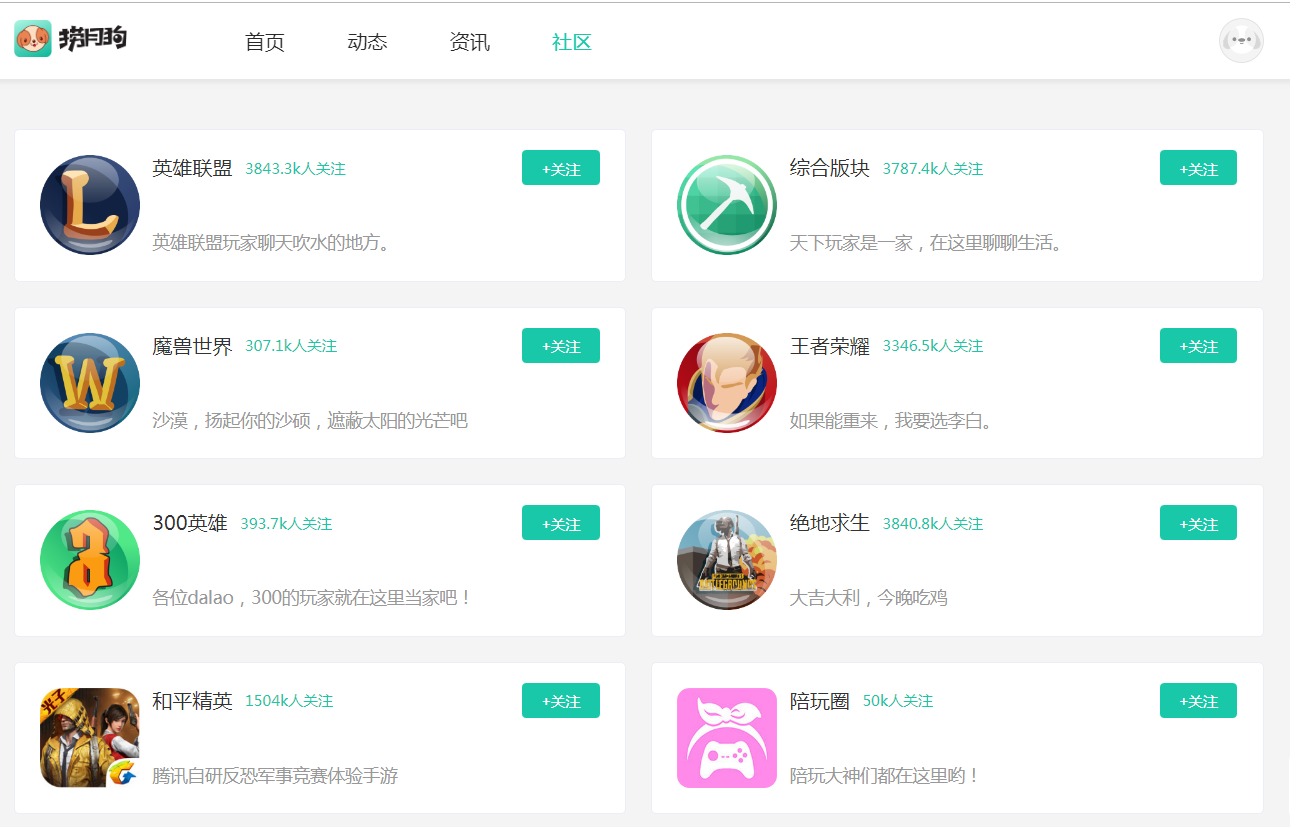The image size is (1290, 827).
Task: Click the 3843.3k人关注 follower count
Action: click(295, 169)
